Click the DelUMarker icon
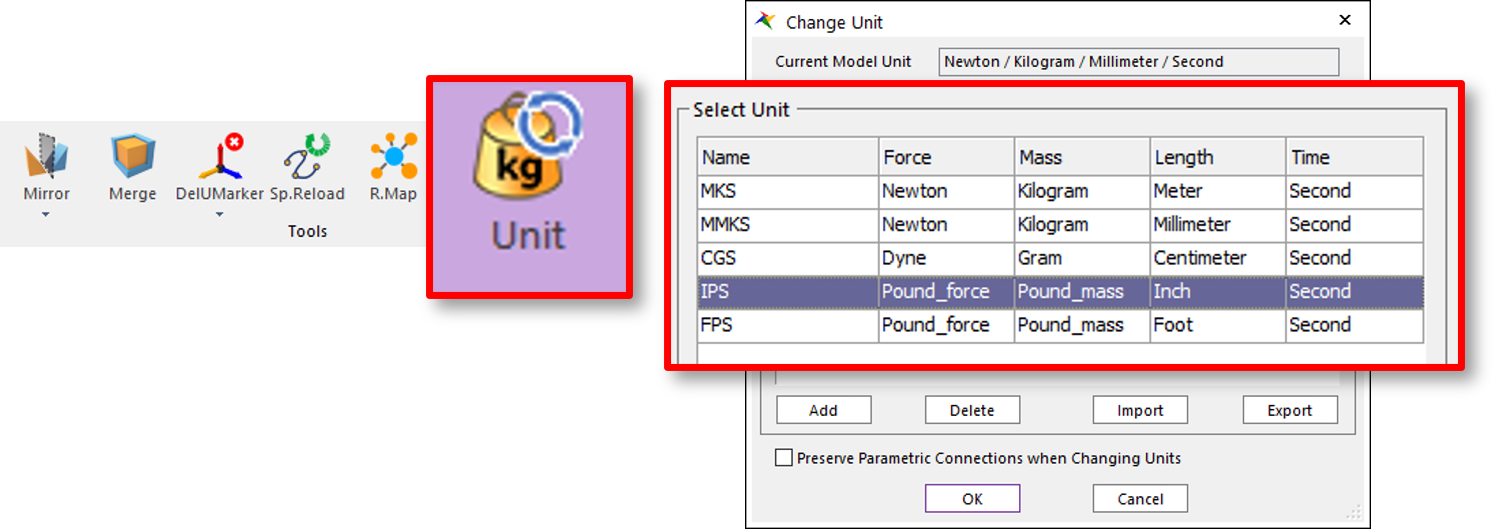This screenshot has width=1493, height=529. tap(219, 159)
